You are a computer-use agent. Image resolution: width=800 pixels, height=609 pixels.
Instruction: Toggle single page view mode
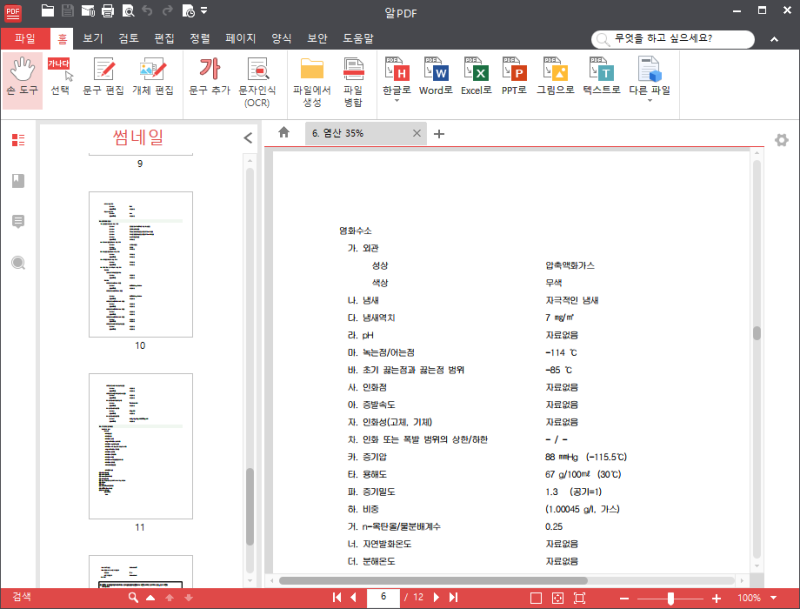(x=536, y=596)
